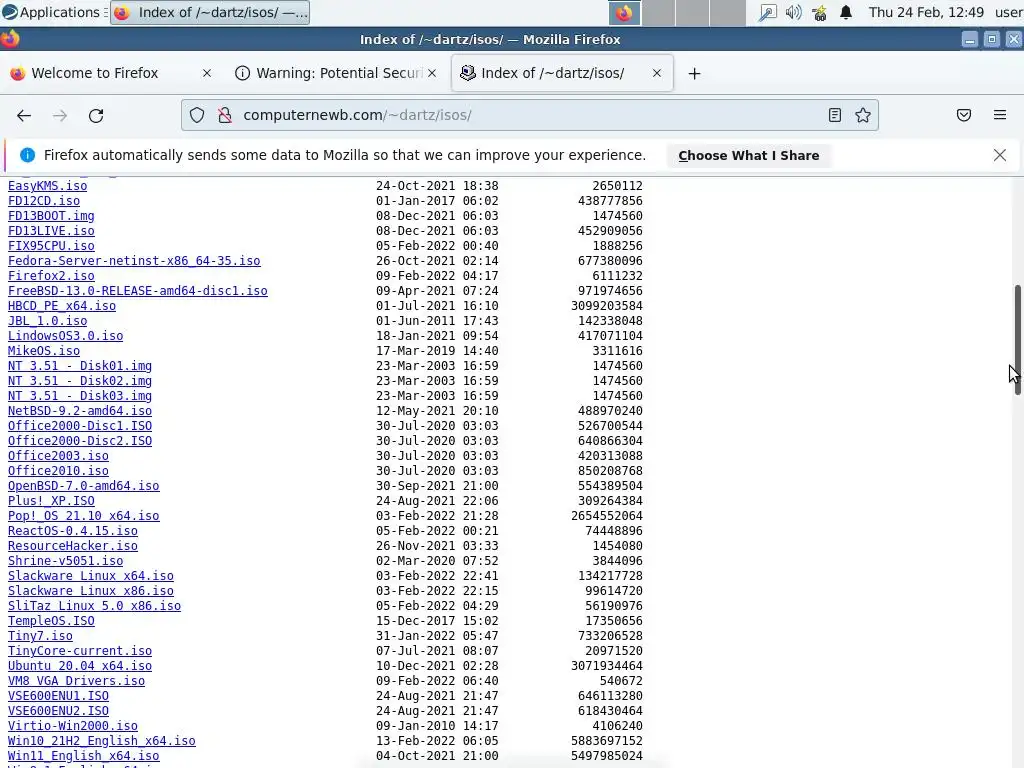Download NT 3.51 - Disk03.img

80,396
